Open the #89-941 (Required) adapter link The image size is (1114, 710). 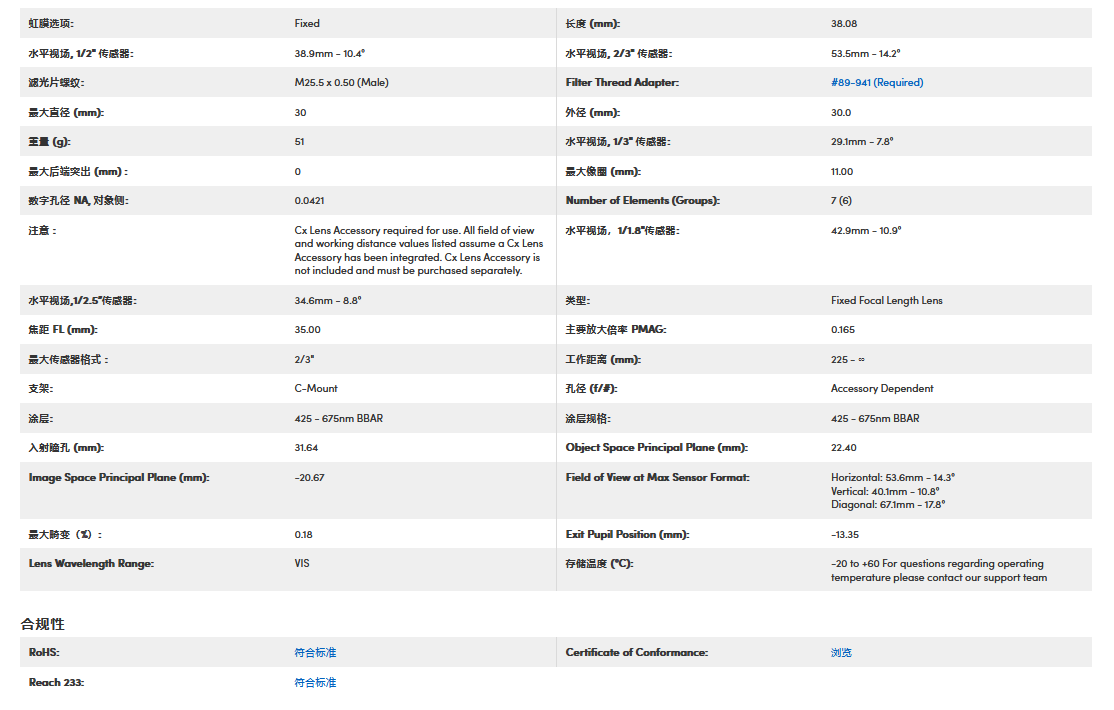pos(877,82)
